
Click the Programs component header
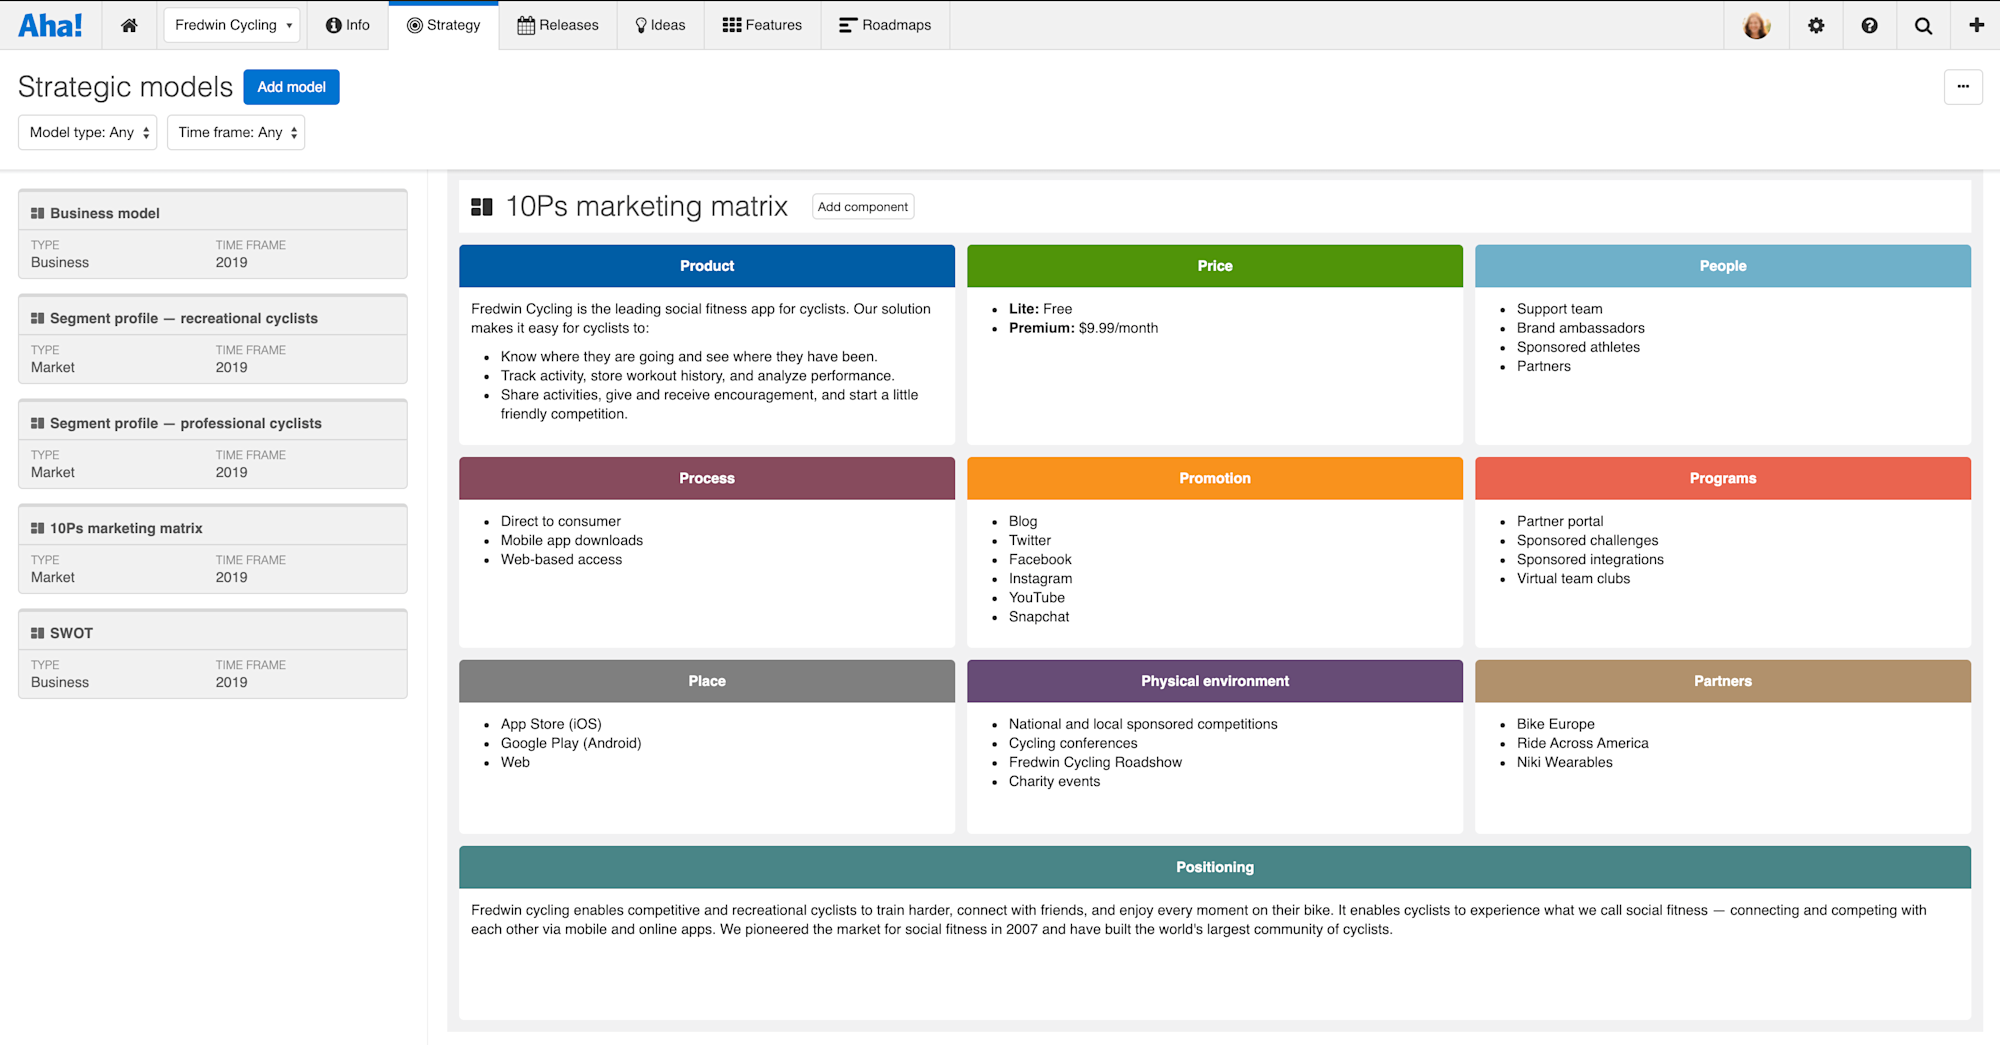tap(1723, 478)
